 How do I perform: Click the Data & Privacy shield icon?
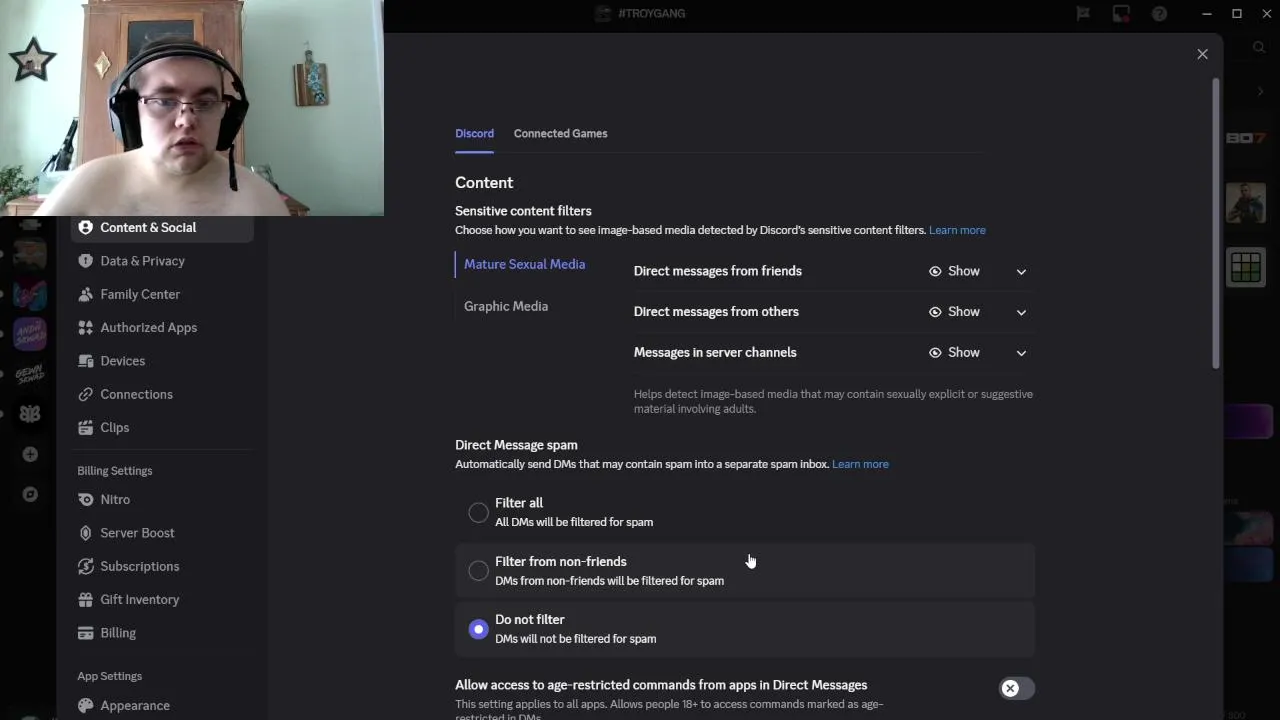click(x=86, y=261)
